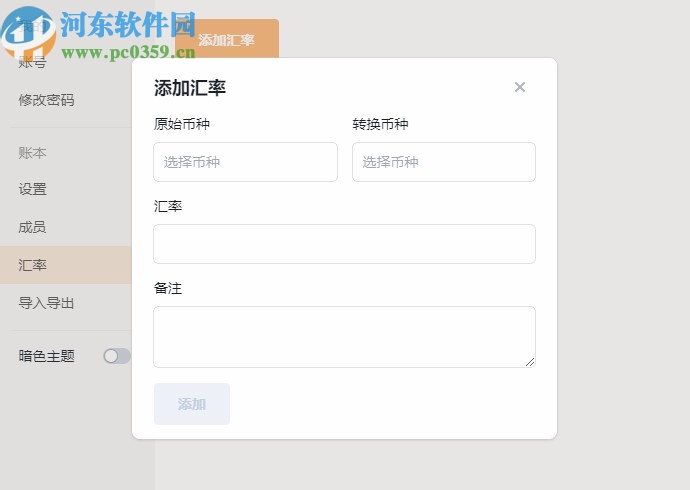
Task: Open the 原始币种 currency dropdown
Action: 245,162
